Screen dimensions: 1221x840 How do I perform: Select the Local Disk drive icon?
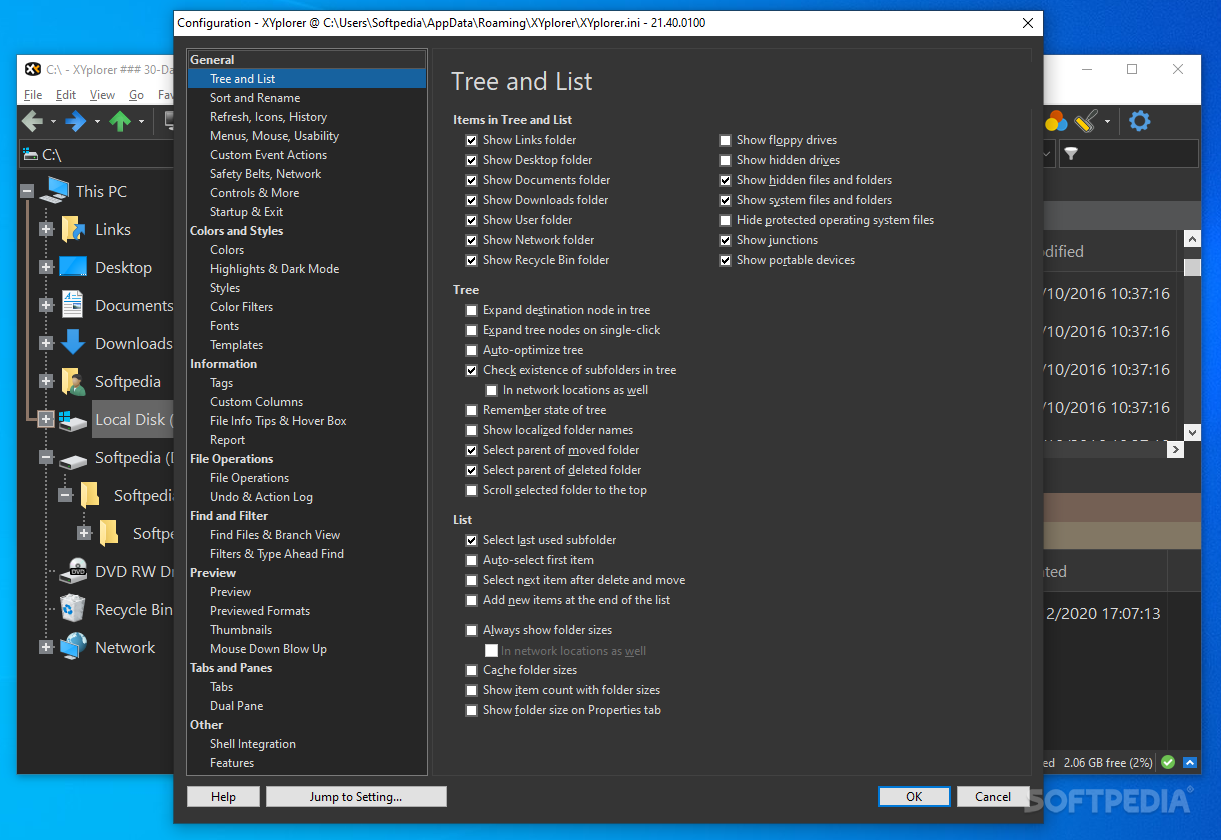click(73, 421)
